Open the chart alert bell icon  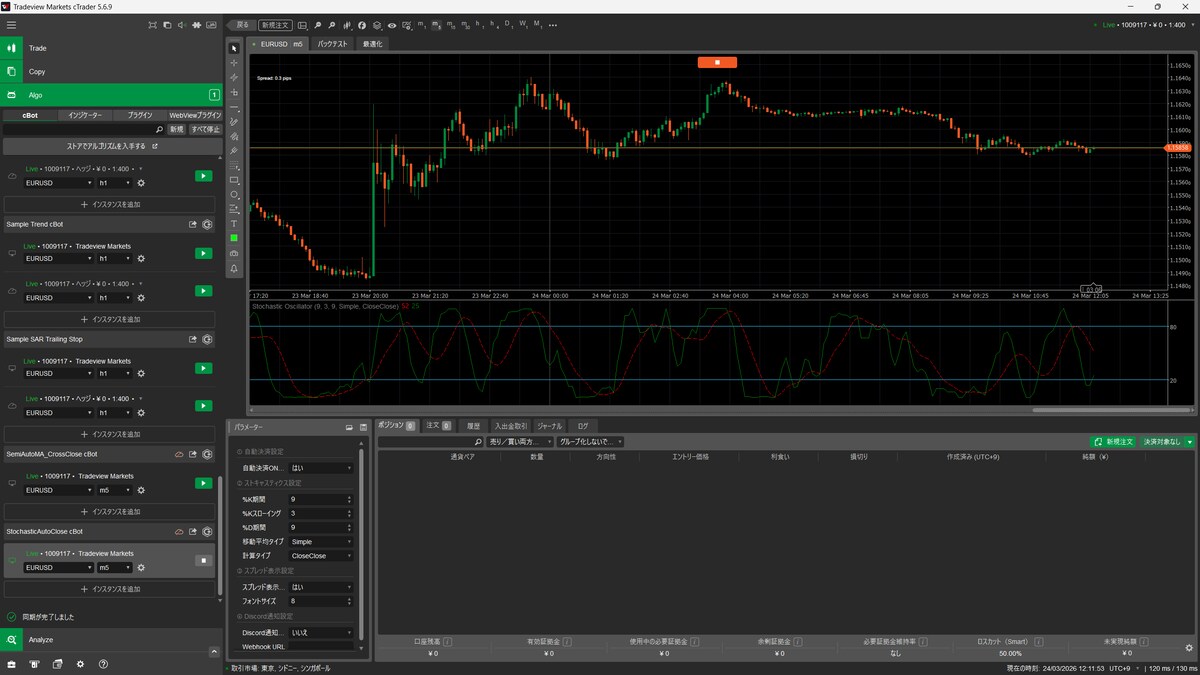point(234,268)
